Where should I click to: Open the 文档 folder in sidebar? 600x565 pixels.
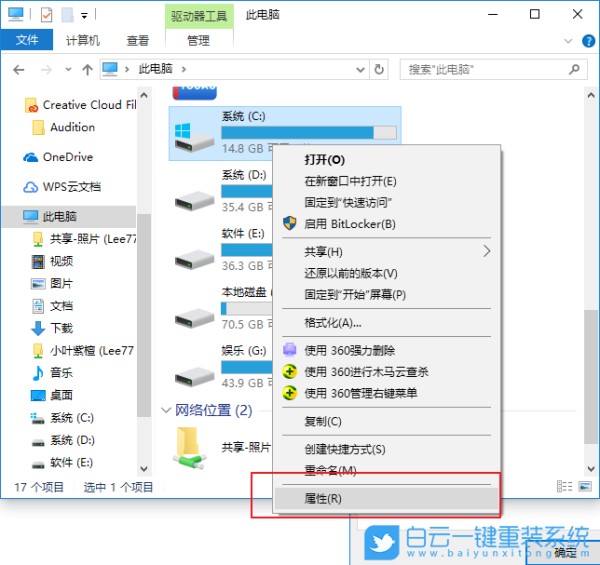pyautogui.click(x=52, y=306)
